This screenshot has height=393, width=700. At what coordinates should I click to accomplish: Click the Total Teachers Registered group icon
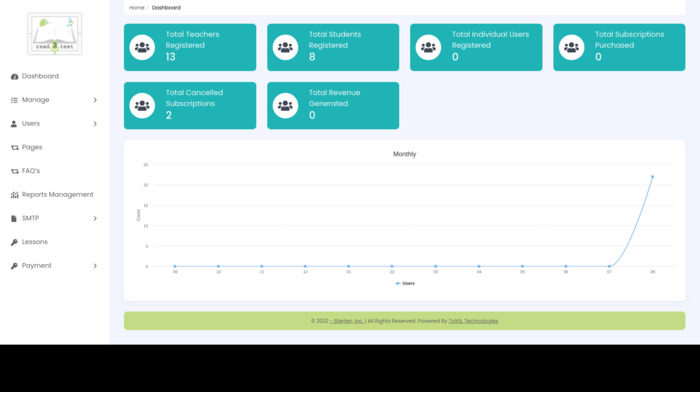coord(142,47)
